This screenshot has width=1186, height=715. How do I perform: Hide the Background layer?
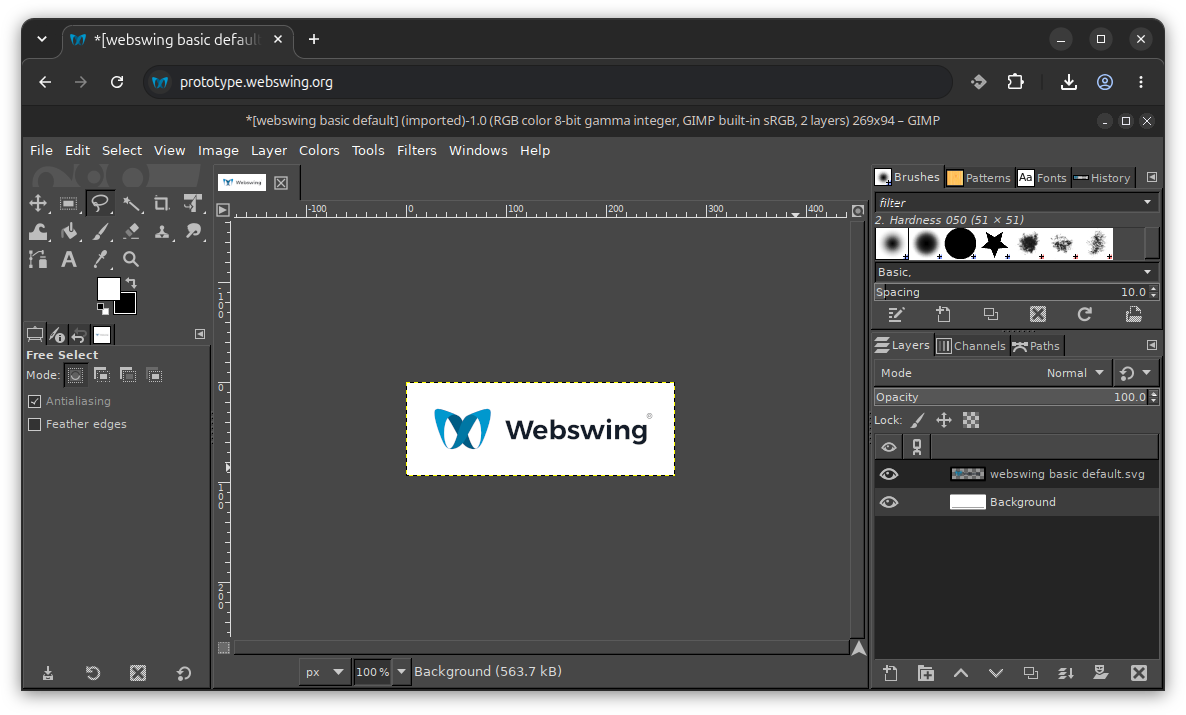click(x=889, y=502)
